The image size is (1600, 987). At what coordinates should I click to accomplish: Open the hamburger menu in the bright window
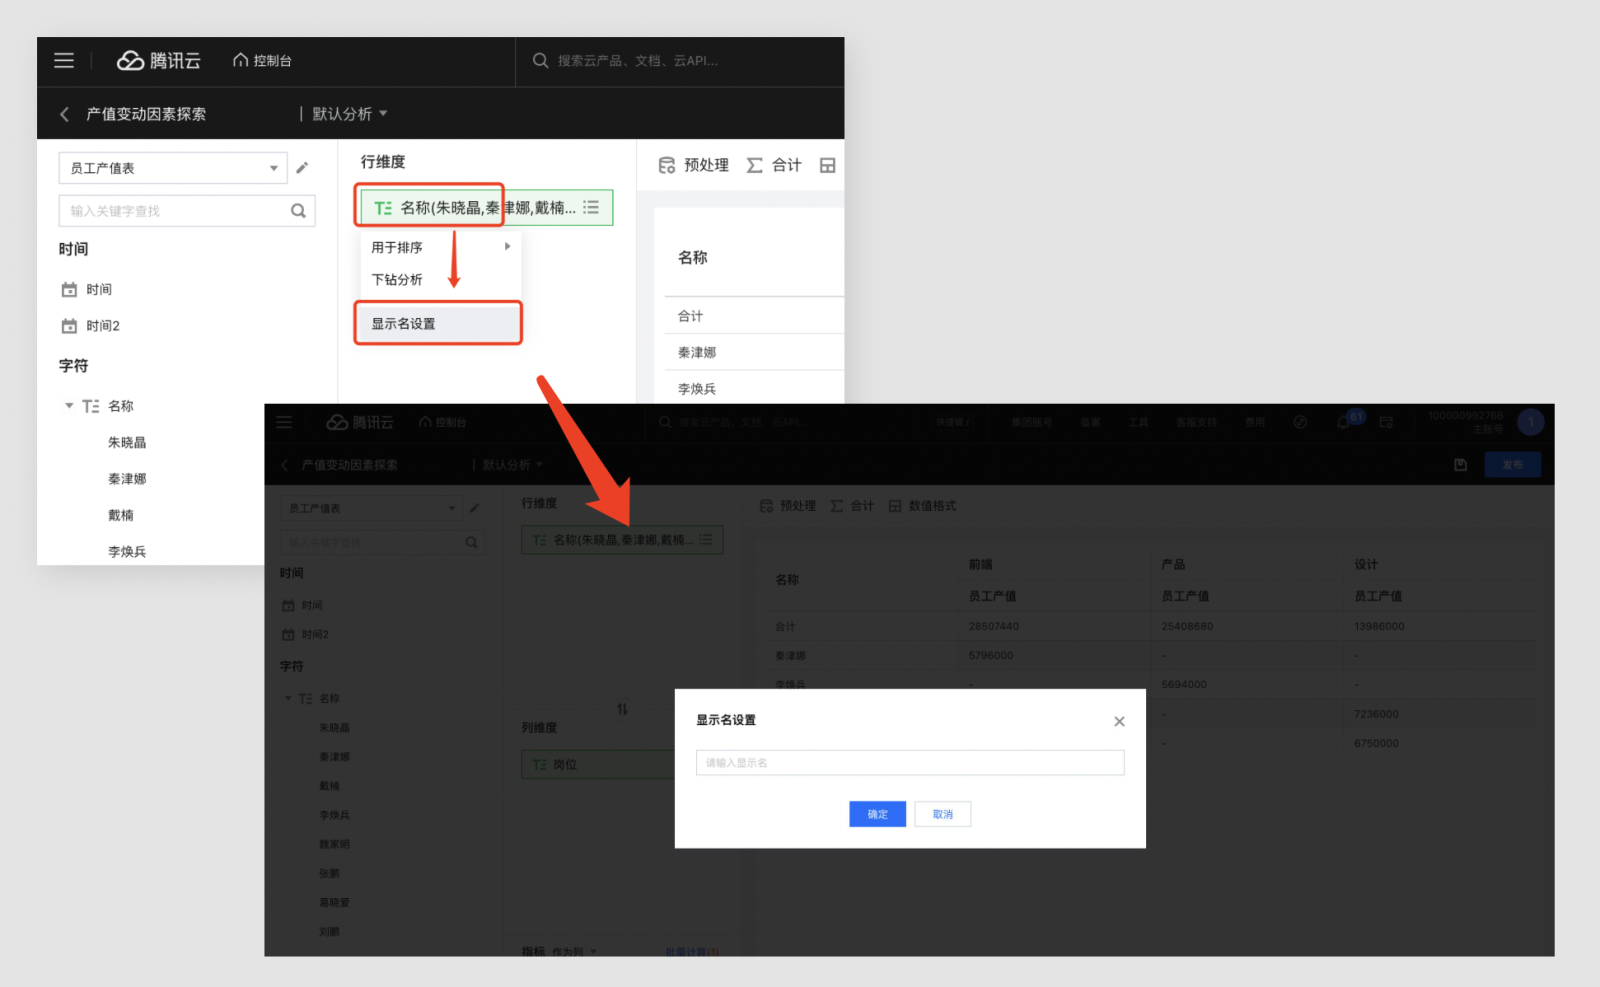coord(64,60)
